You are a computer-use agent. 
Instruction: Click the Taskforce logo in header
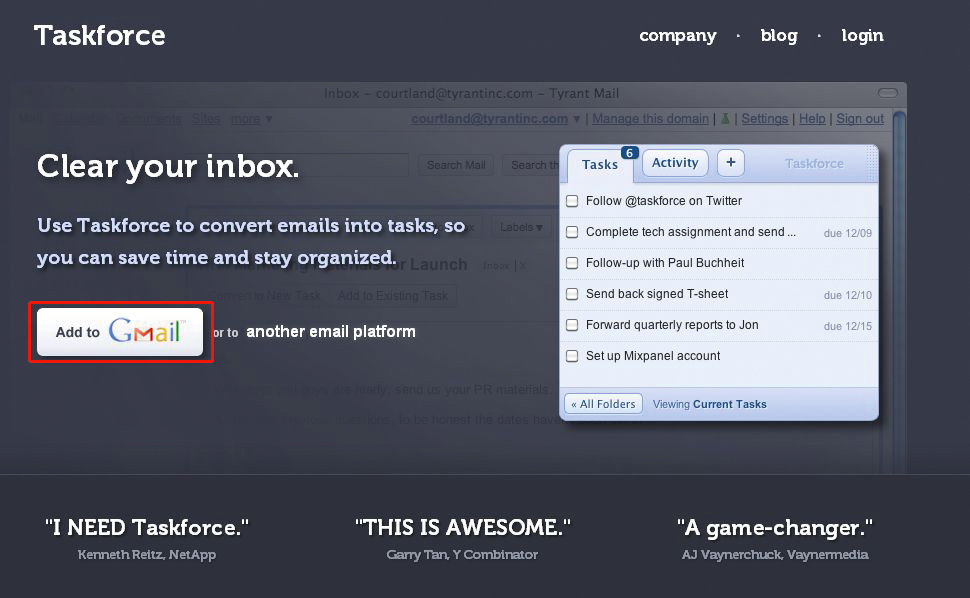[x=100, y=36]
